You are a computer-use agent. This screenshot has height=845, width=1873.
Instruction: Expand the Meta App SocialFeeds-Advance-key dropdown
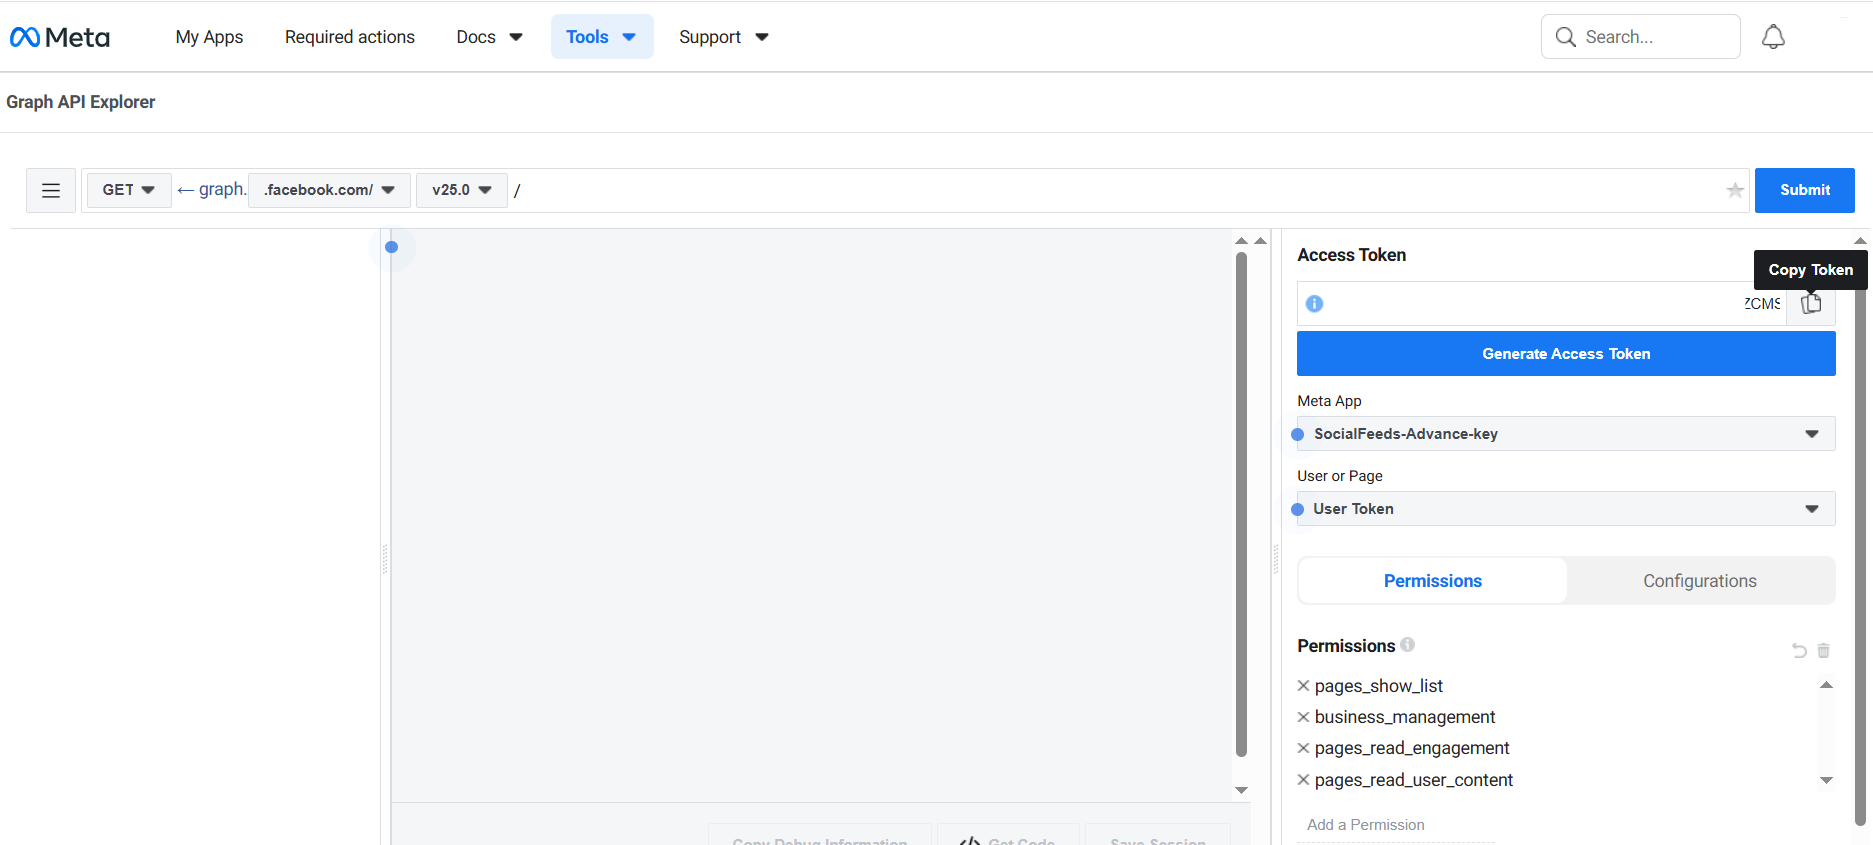point(1565,434)
